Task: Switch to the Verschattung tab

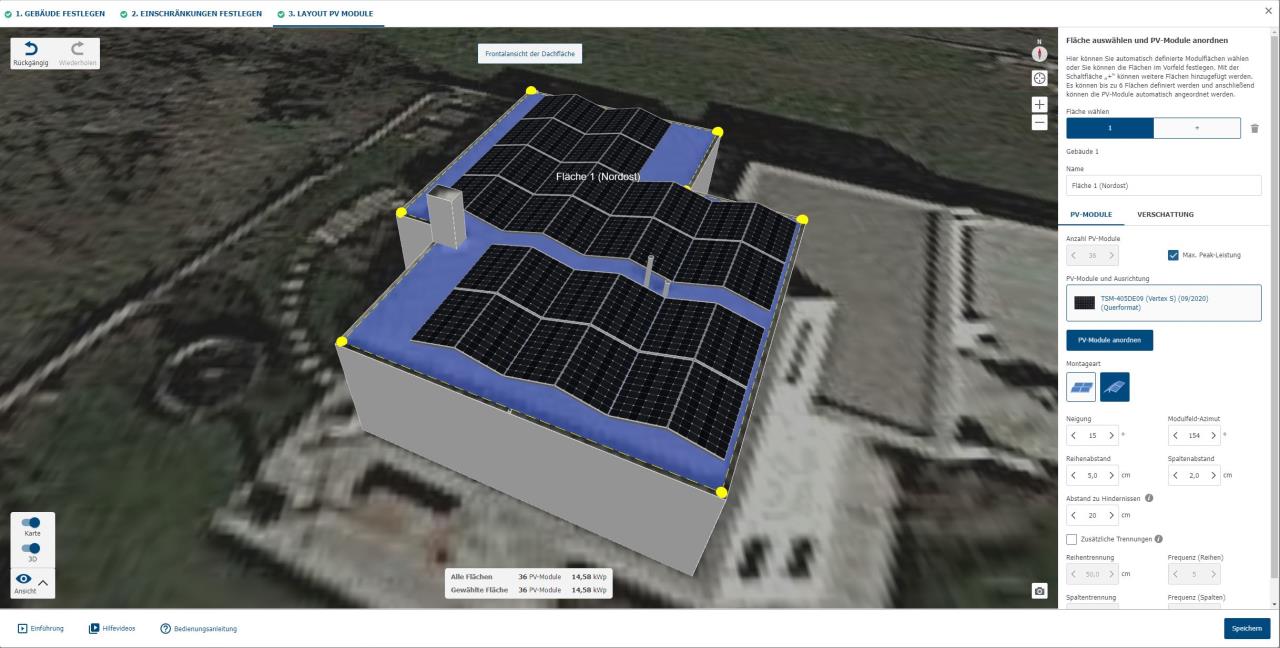Action: [1165, 215]
